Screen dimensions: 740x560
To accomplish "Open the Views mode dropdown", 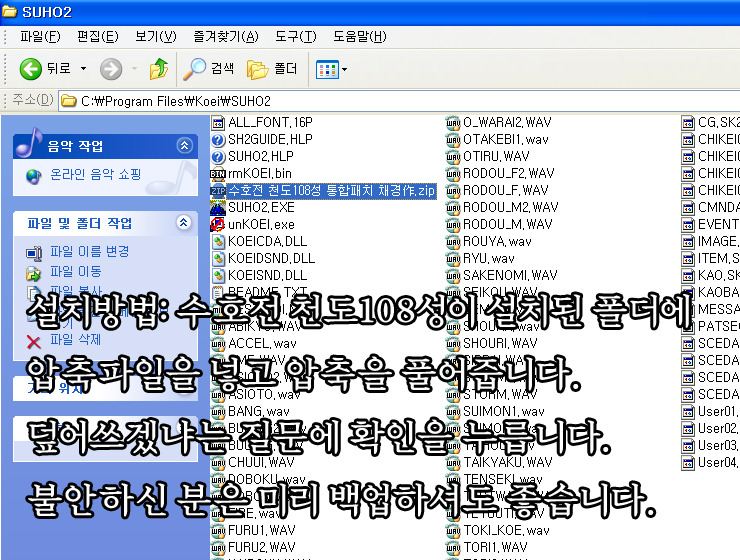I will tap(344, 69).
